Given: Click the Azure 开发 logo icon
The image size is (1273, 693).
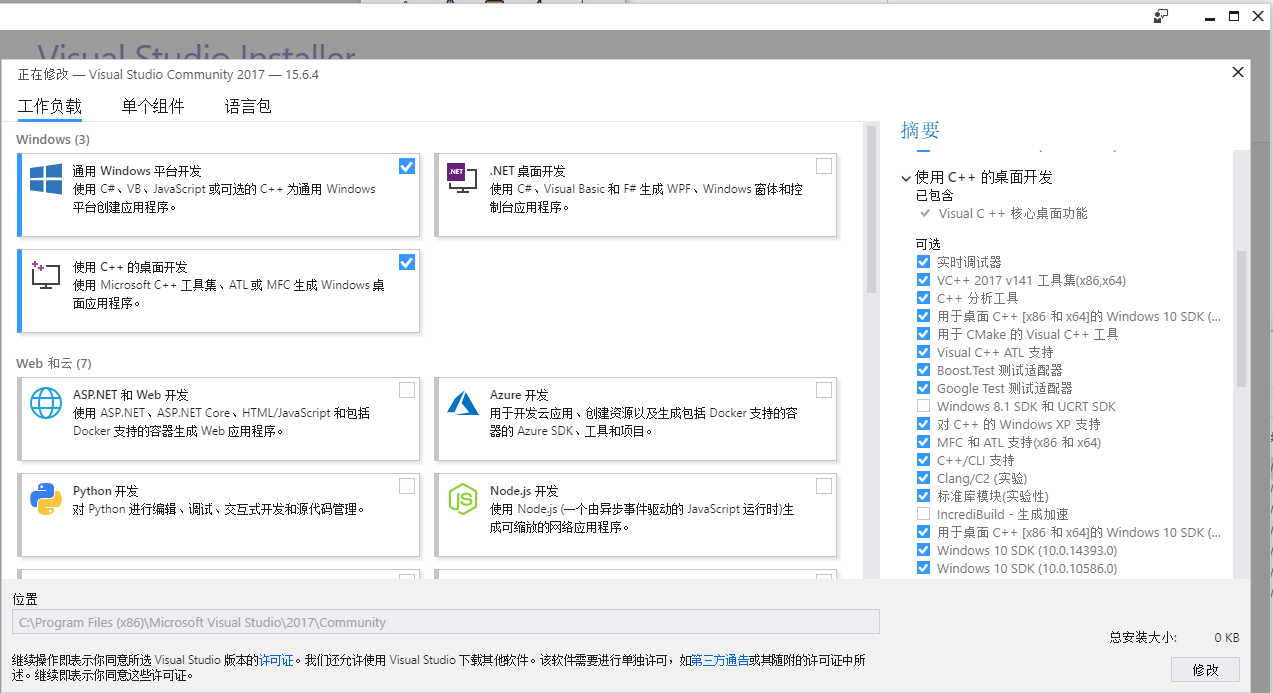Looking at the screenshot, I should 463,402.
